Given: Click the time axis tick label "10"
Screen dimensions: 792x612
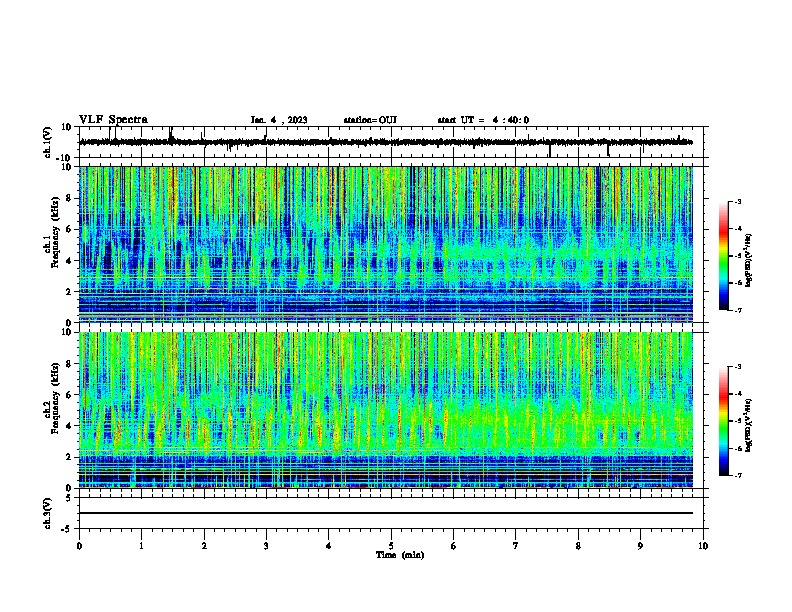Looking at the screenshot, I should point(703,546).
